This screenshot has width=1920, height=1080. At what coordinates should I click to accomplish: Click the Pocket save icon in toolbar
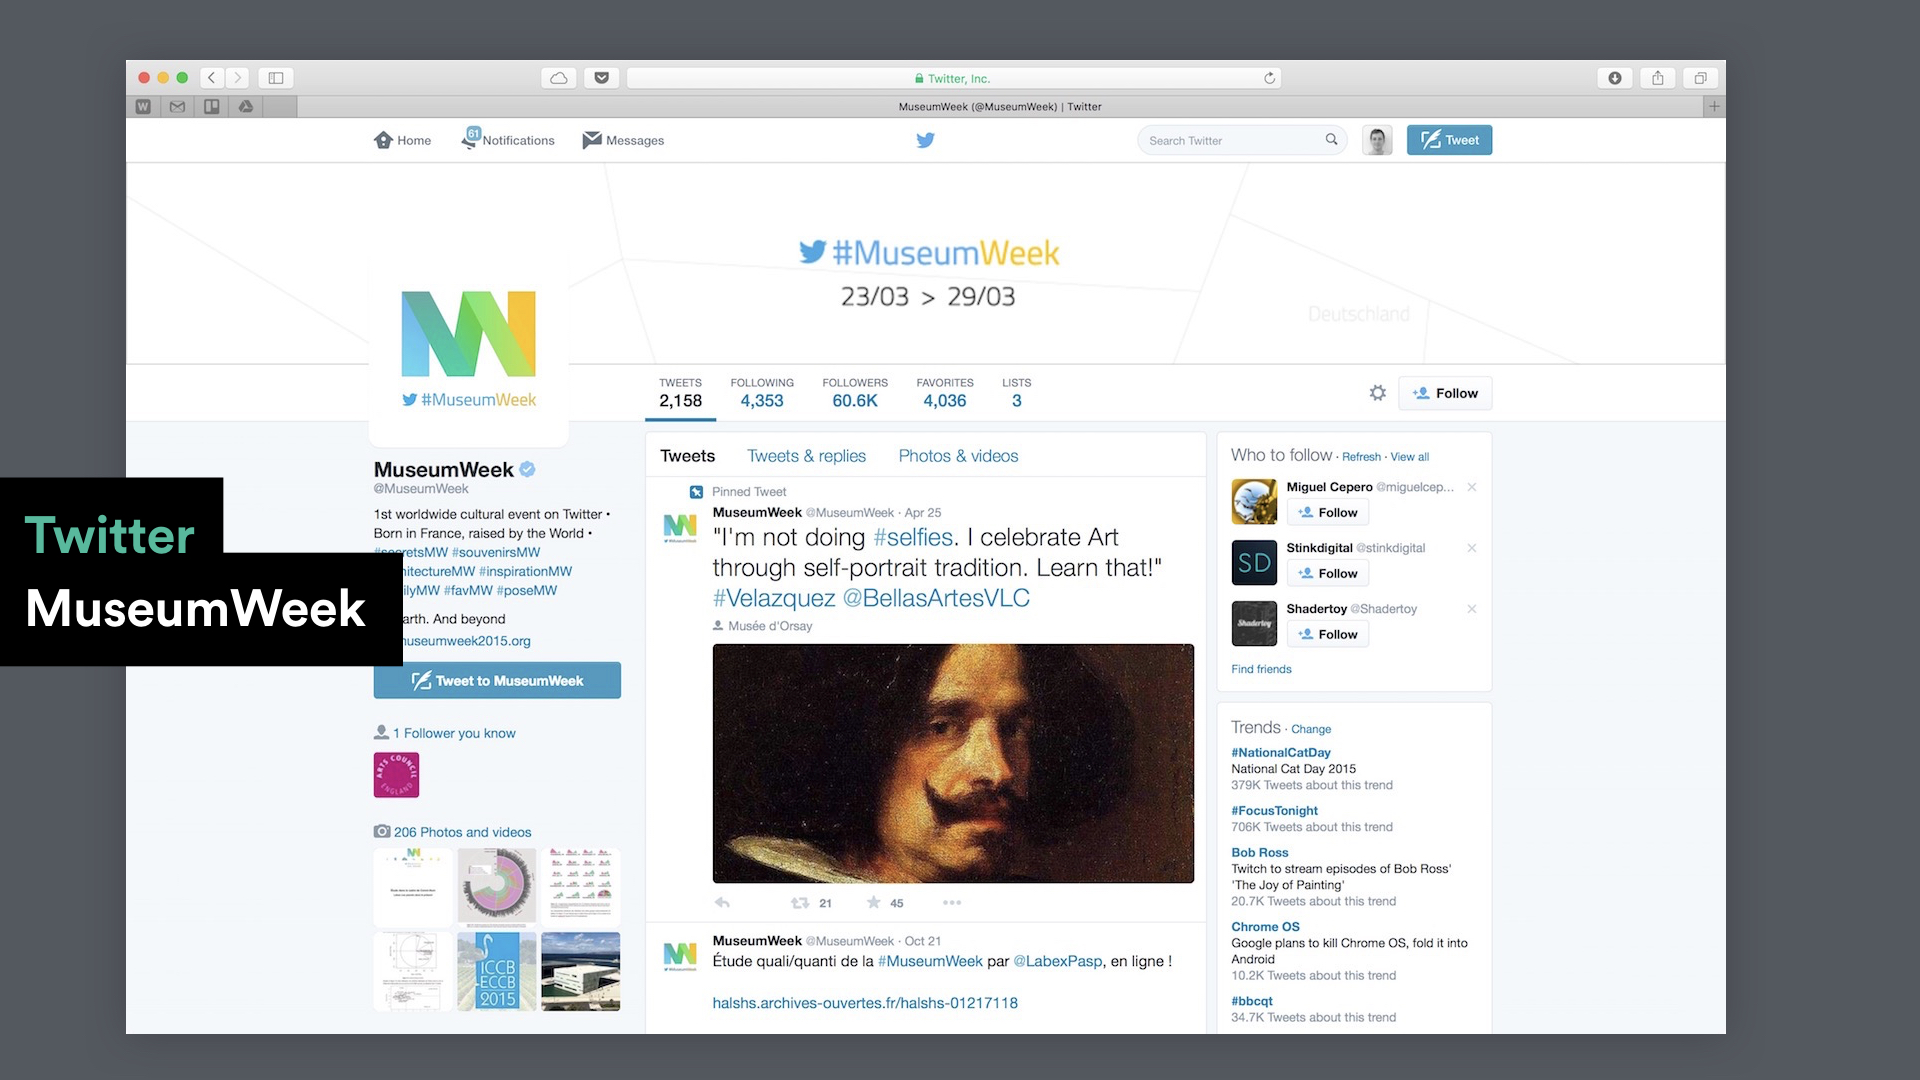point(602,78)
